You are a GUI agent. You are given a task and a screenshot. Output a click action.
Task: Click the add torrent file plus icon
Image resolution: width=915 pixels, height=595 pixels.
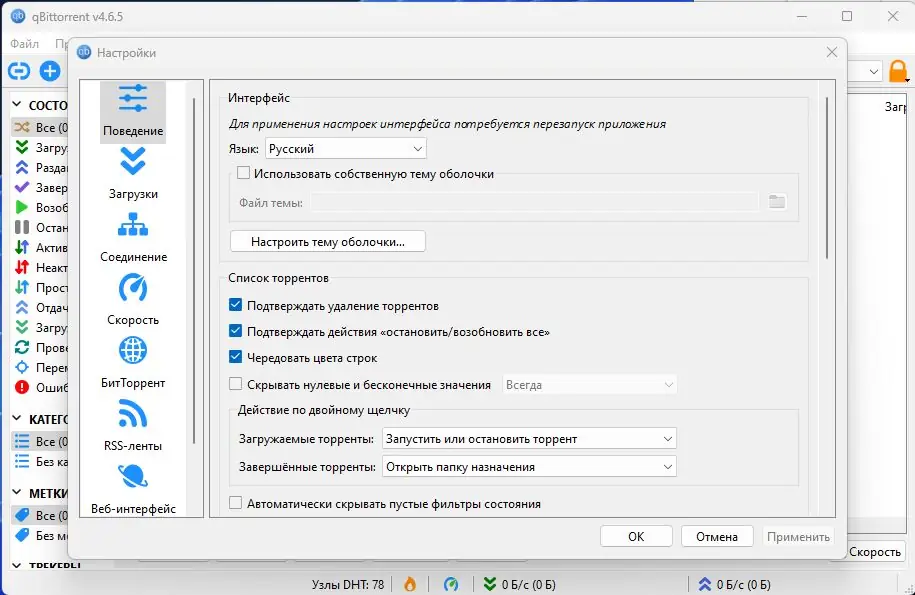tap(50, 71)
